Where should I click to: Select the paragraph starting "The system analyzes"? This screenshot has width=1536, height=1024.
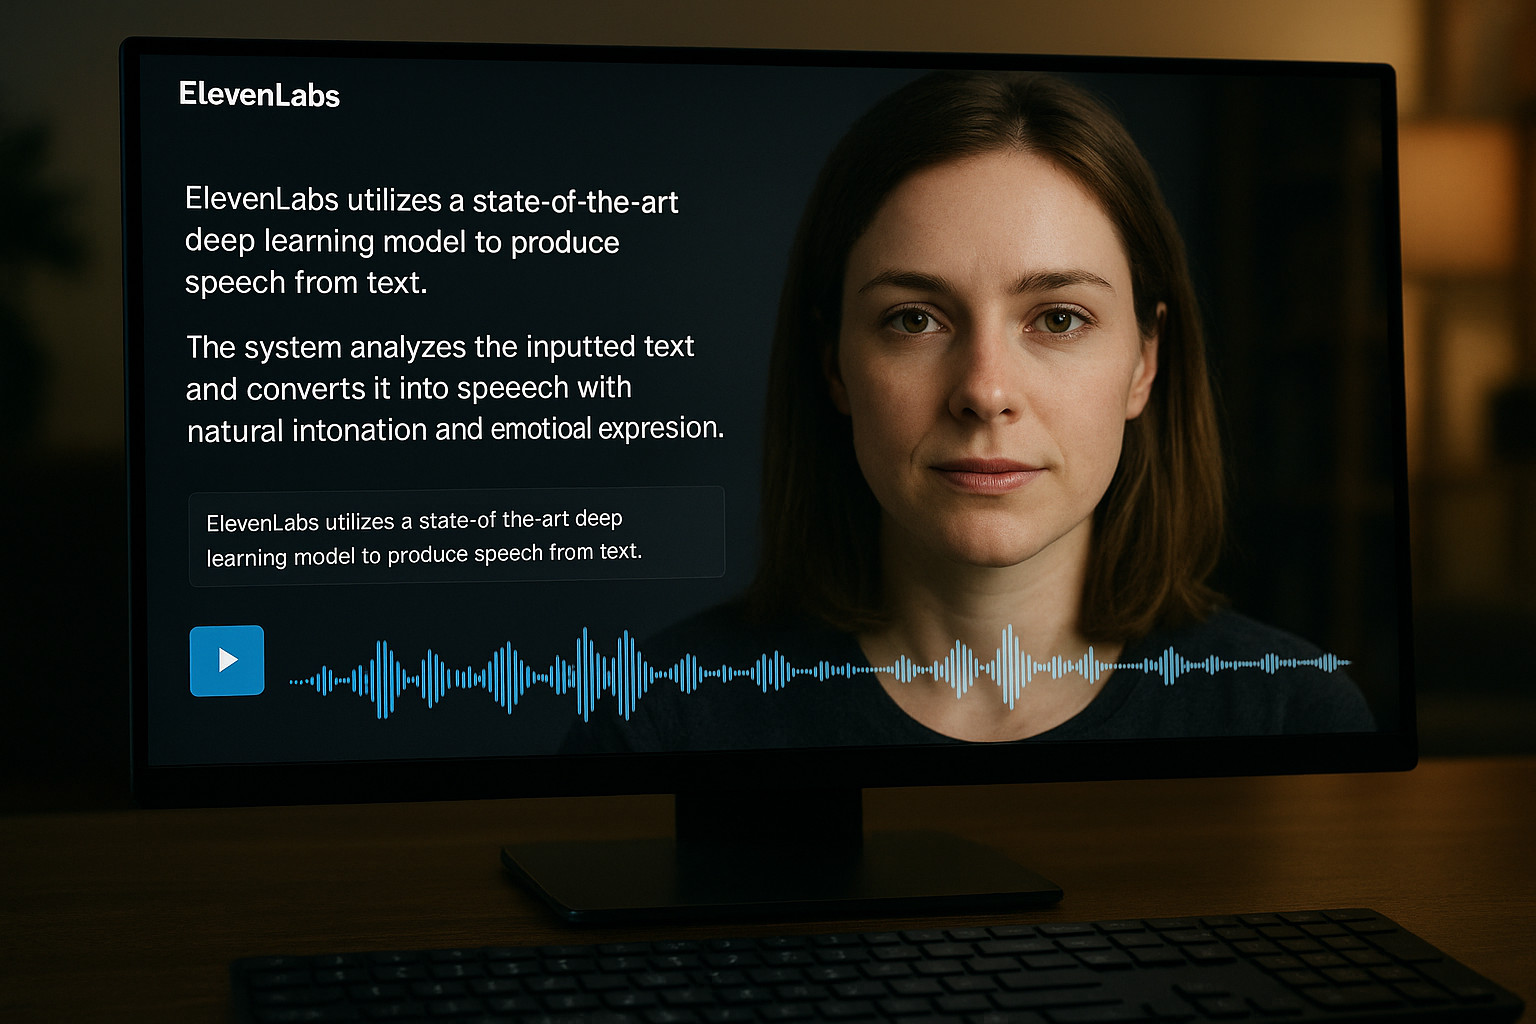click(455, 388)
